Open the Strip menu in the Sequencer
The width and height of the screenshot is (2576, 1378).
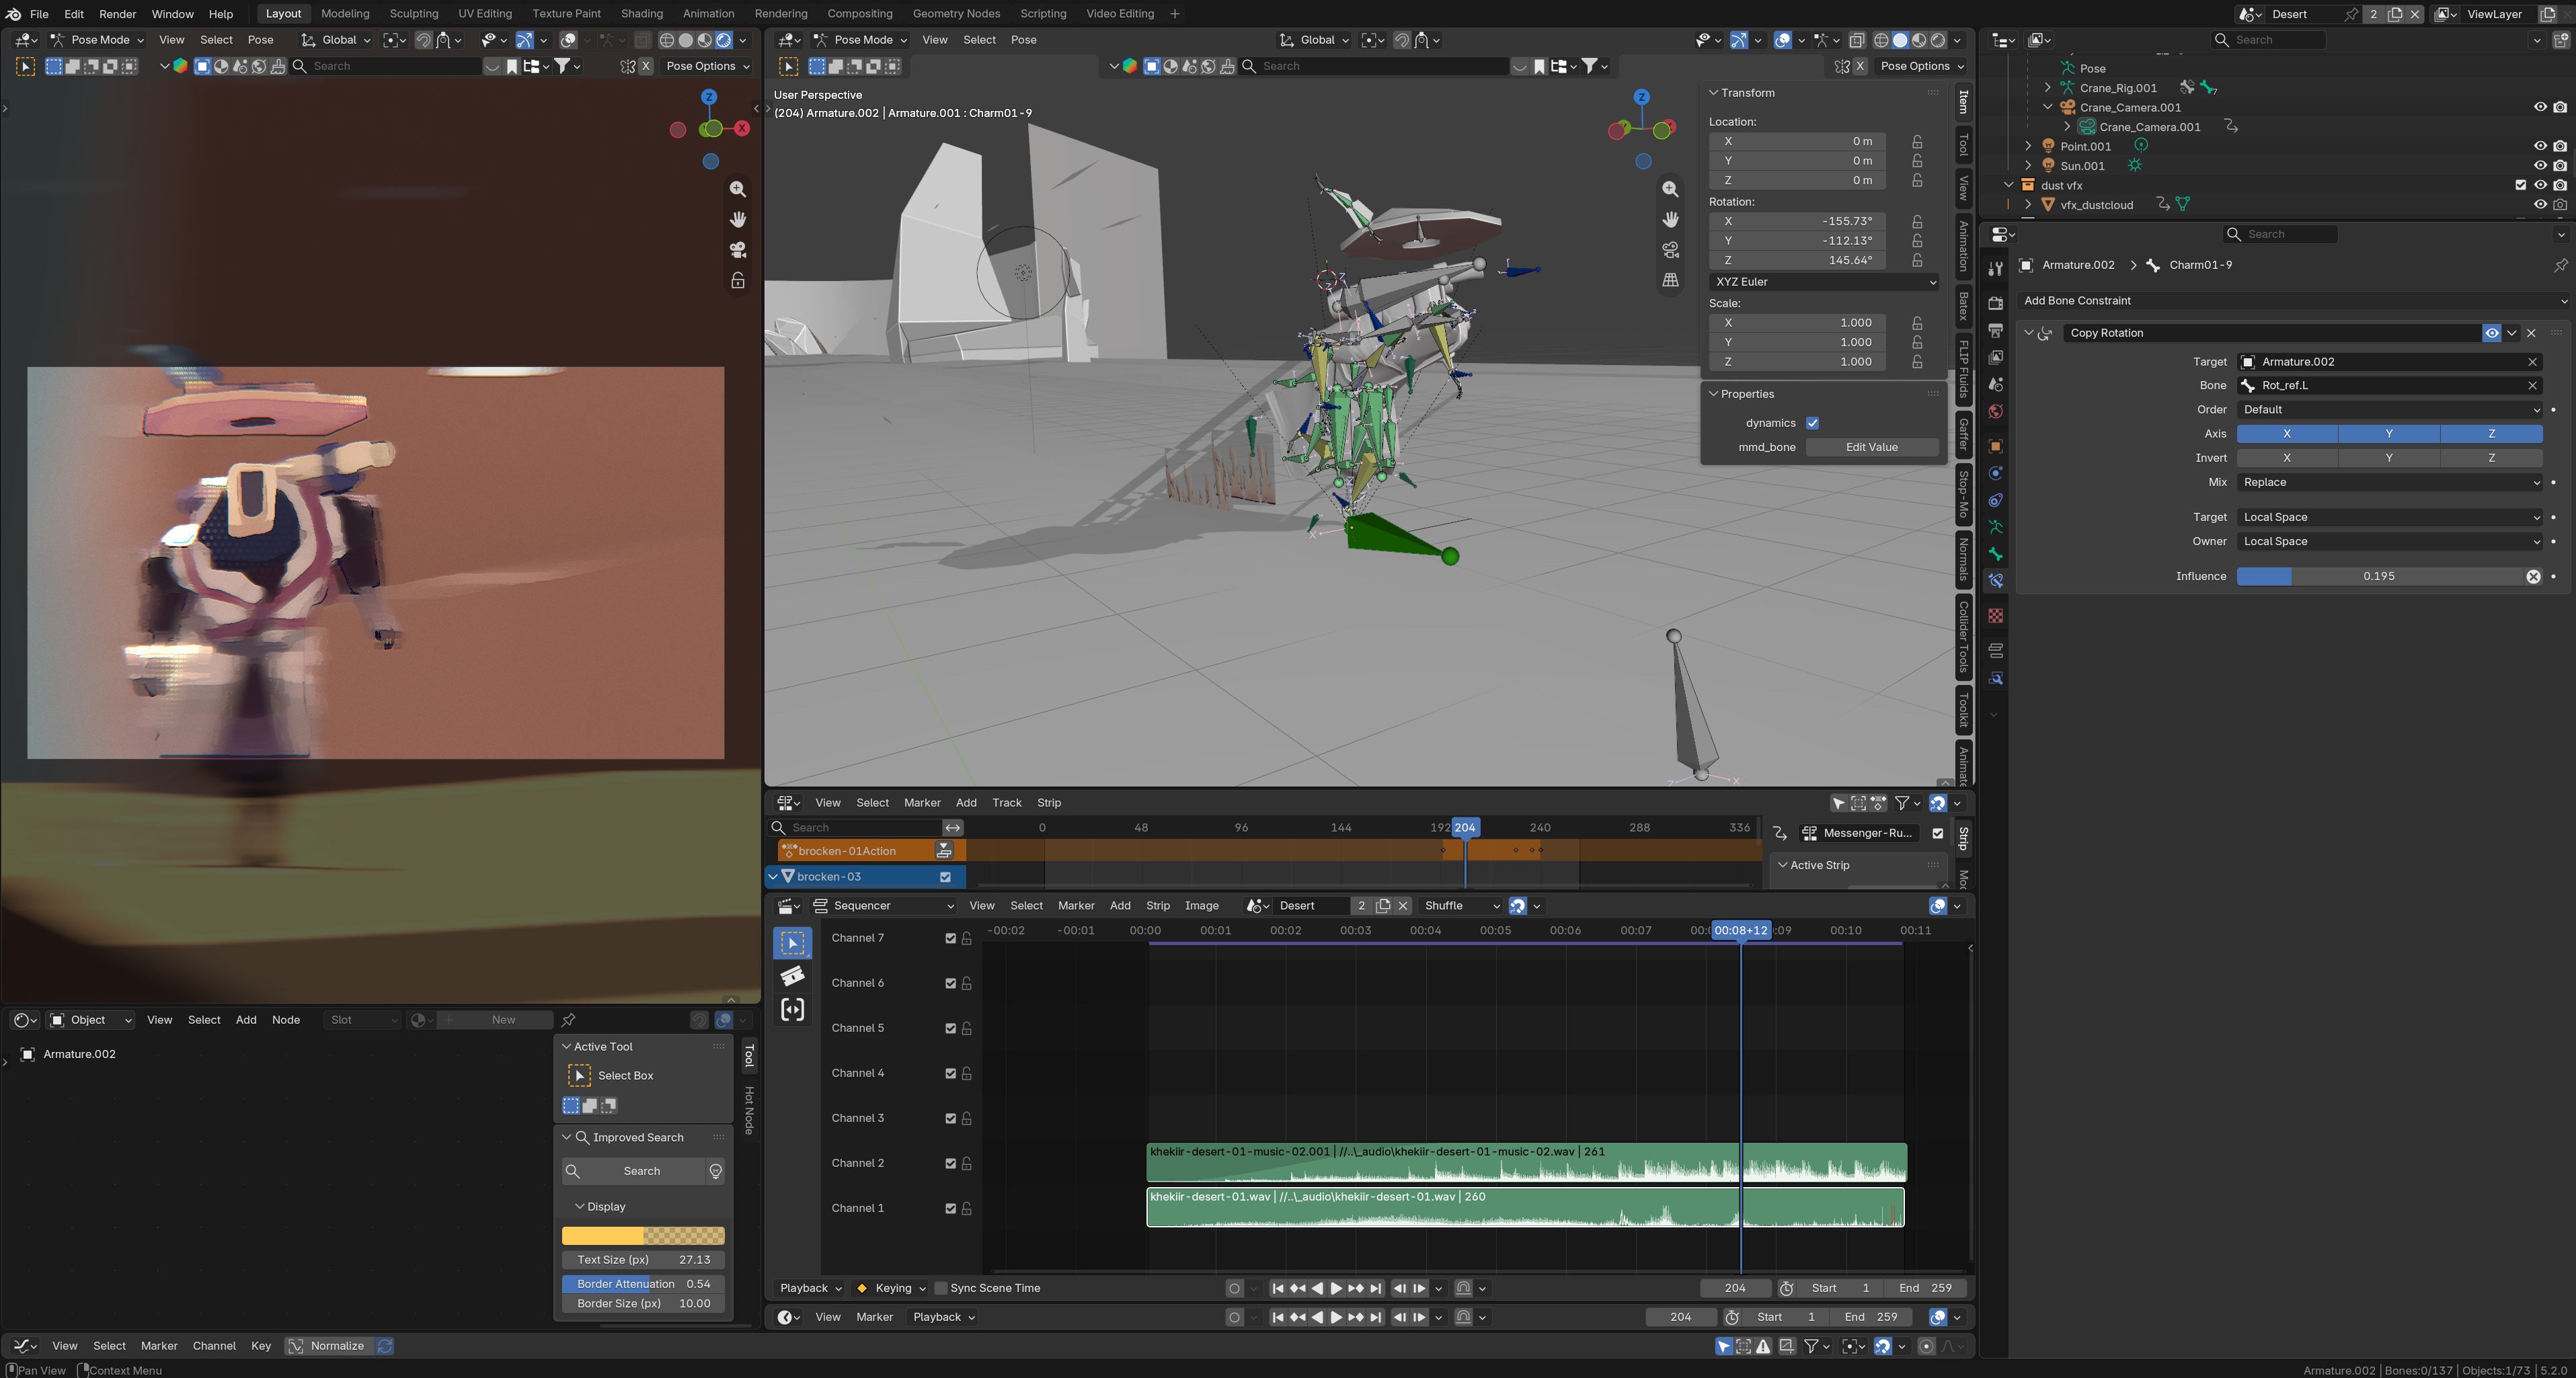tap(1157, 906)
